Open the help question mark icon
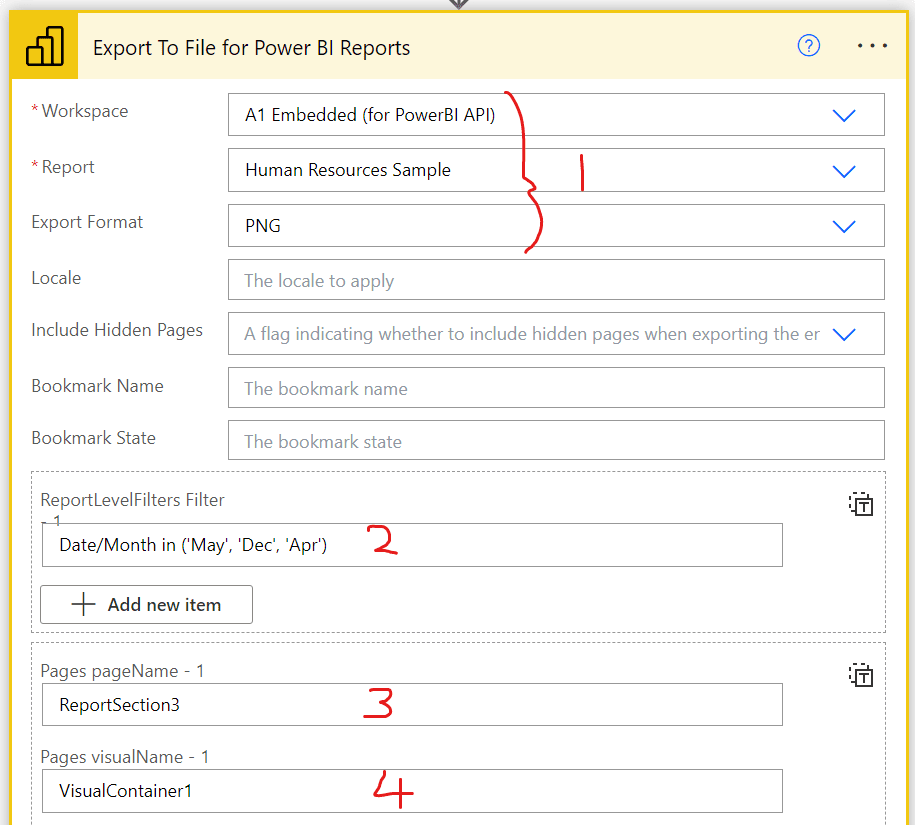Image resolution: width=915 pixels, height=825 pixels. tap(808, 46)
